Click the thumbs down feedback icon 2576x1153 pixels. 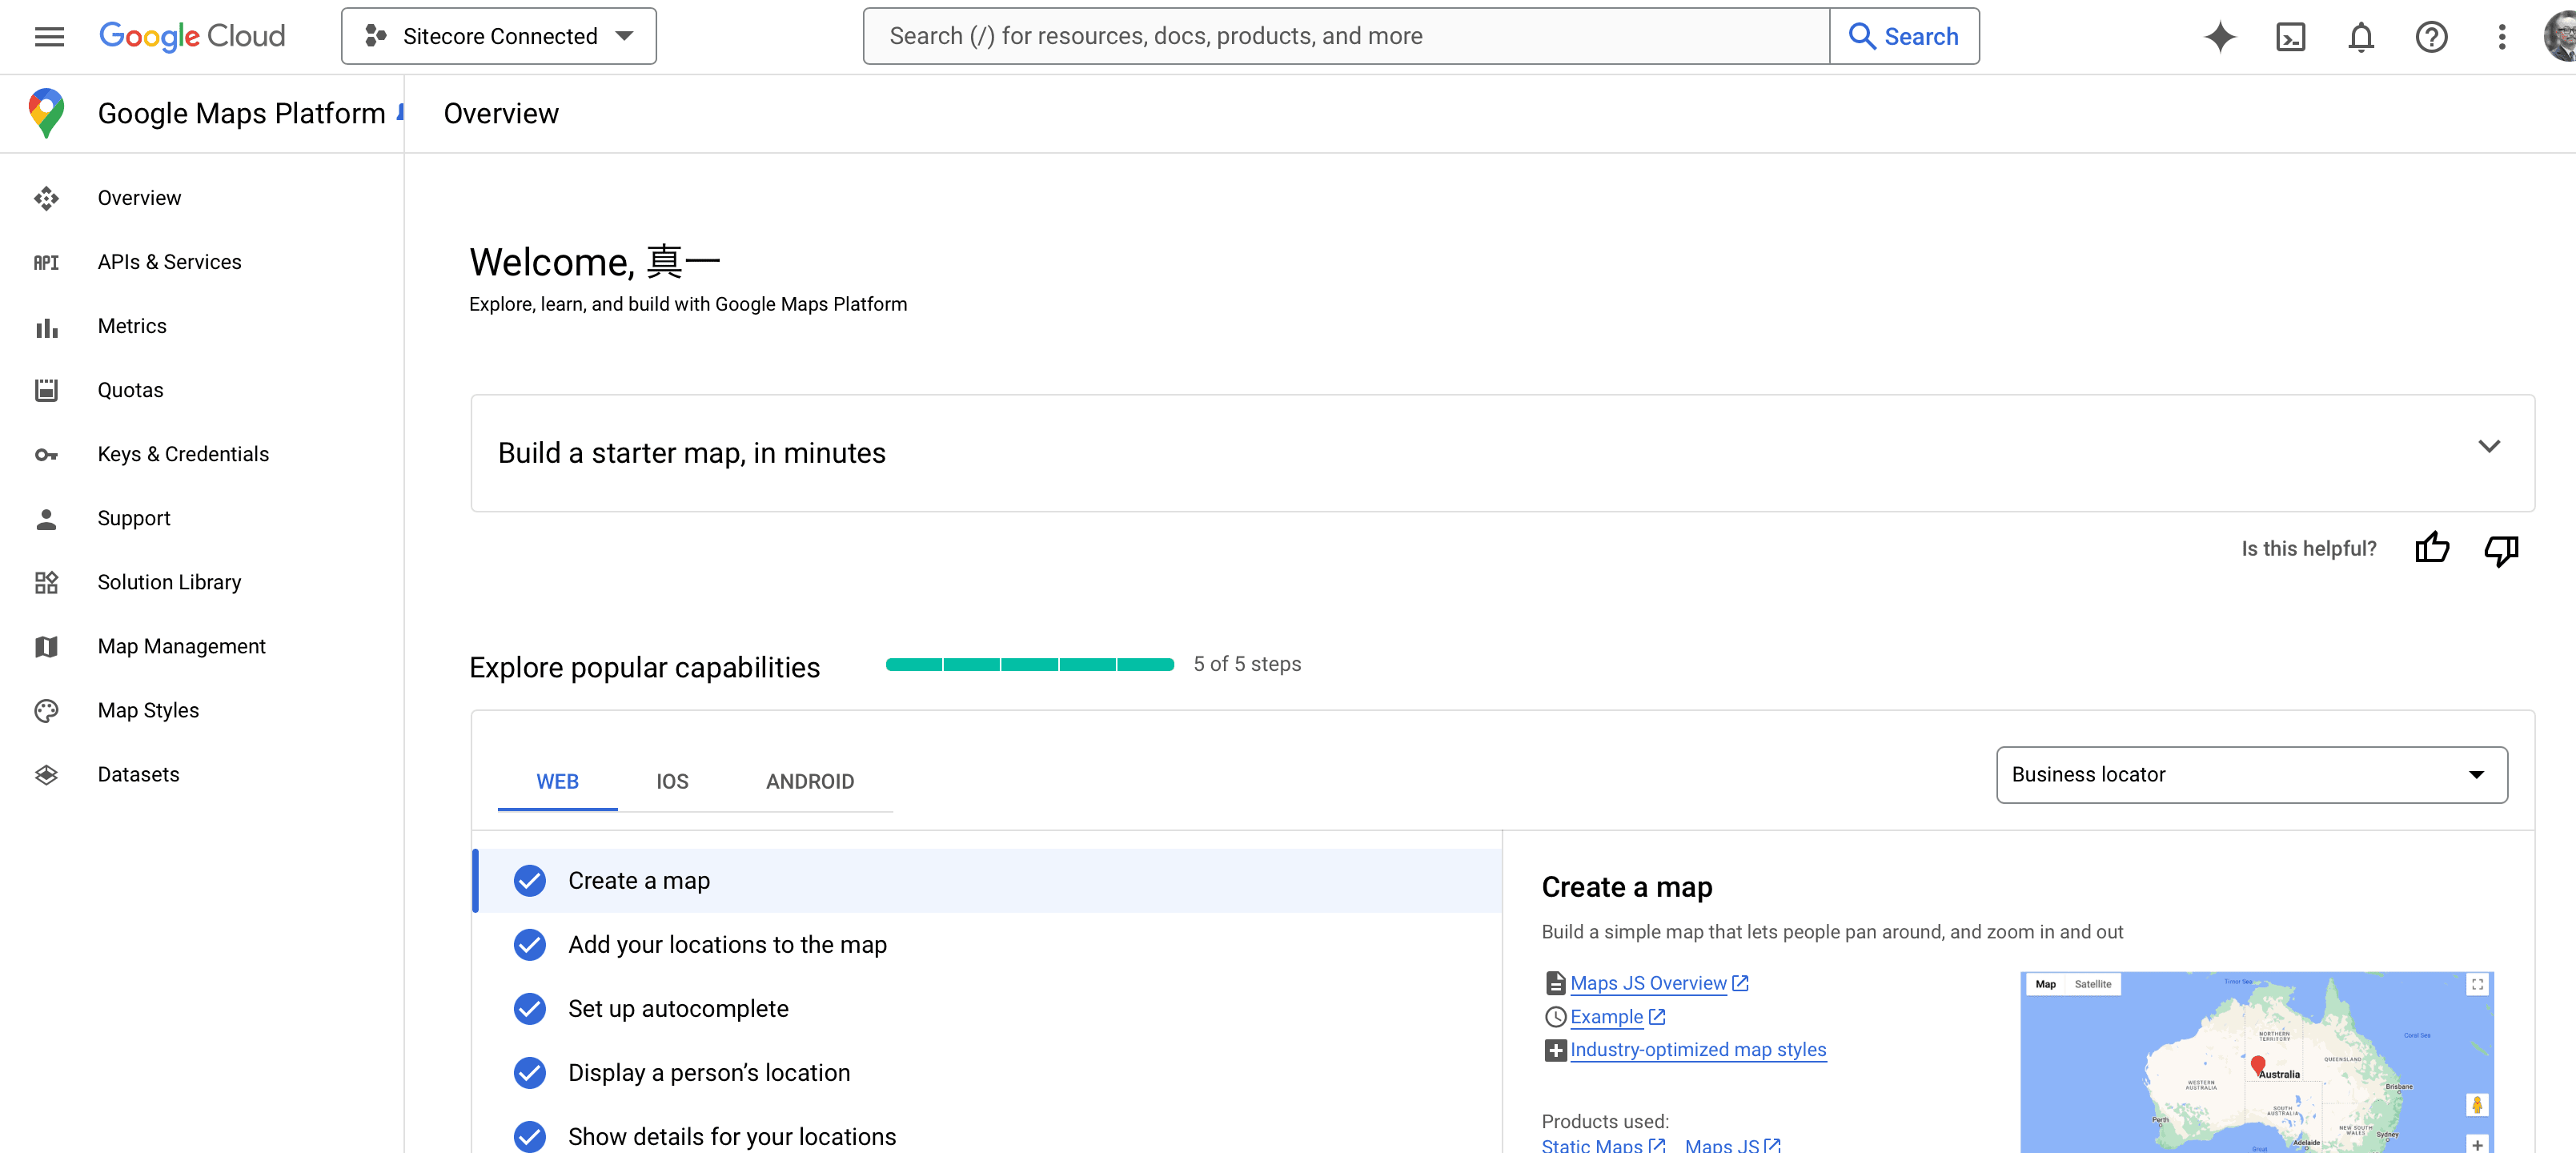click(2500, 549)
